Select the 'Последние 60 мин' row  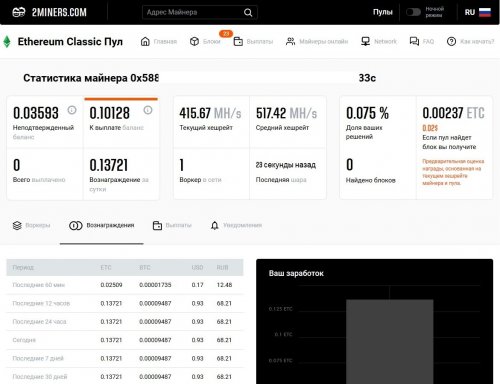[125, 285]
